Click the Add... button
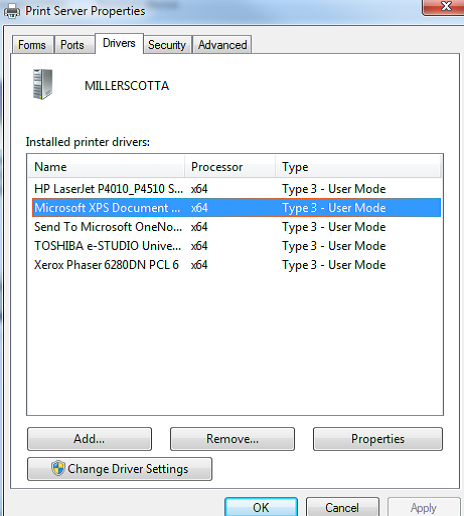Image resolution: width=464 pixels, height=516 pixels. tap(89, 439)
